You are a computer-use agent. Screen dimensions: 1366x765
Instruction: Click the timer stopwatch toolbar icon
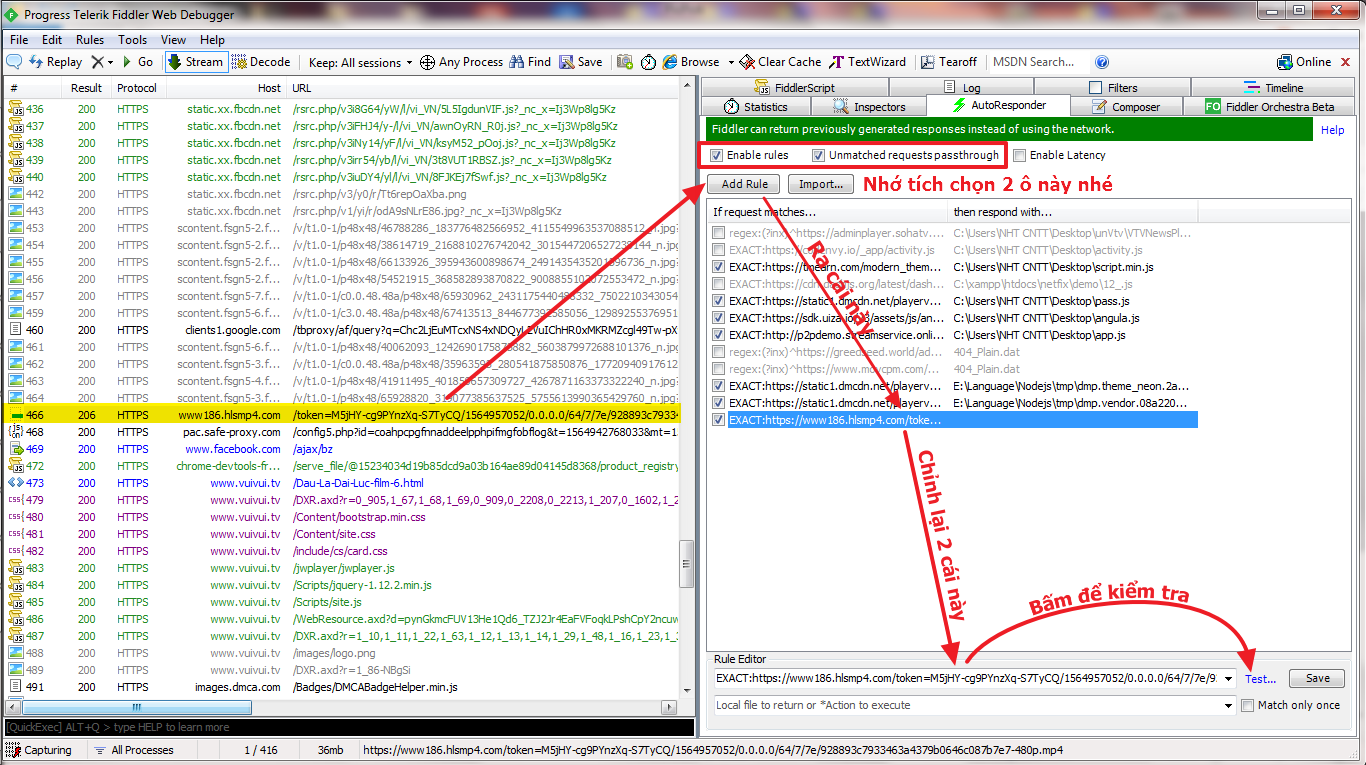point(649,62)
